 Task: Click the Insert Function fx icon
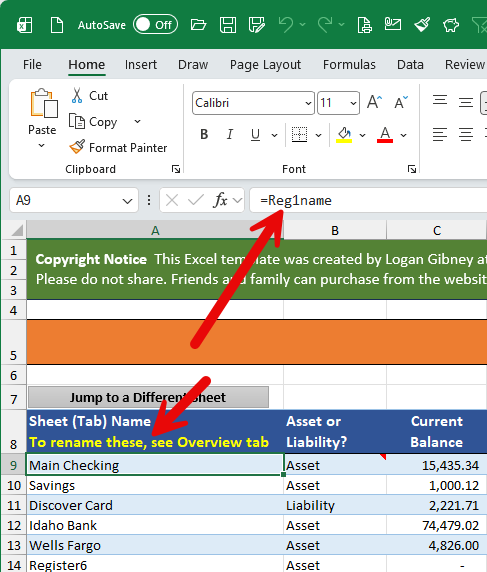[220, 200]
